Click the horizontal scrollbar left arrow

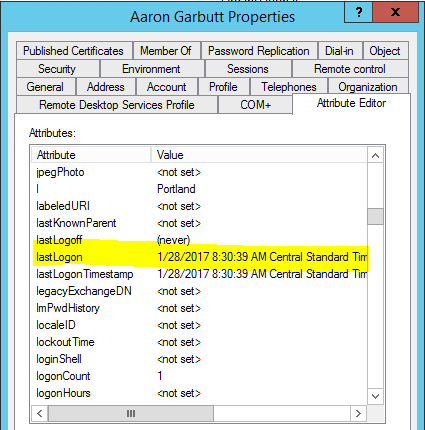click(x=40, y=414)
